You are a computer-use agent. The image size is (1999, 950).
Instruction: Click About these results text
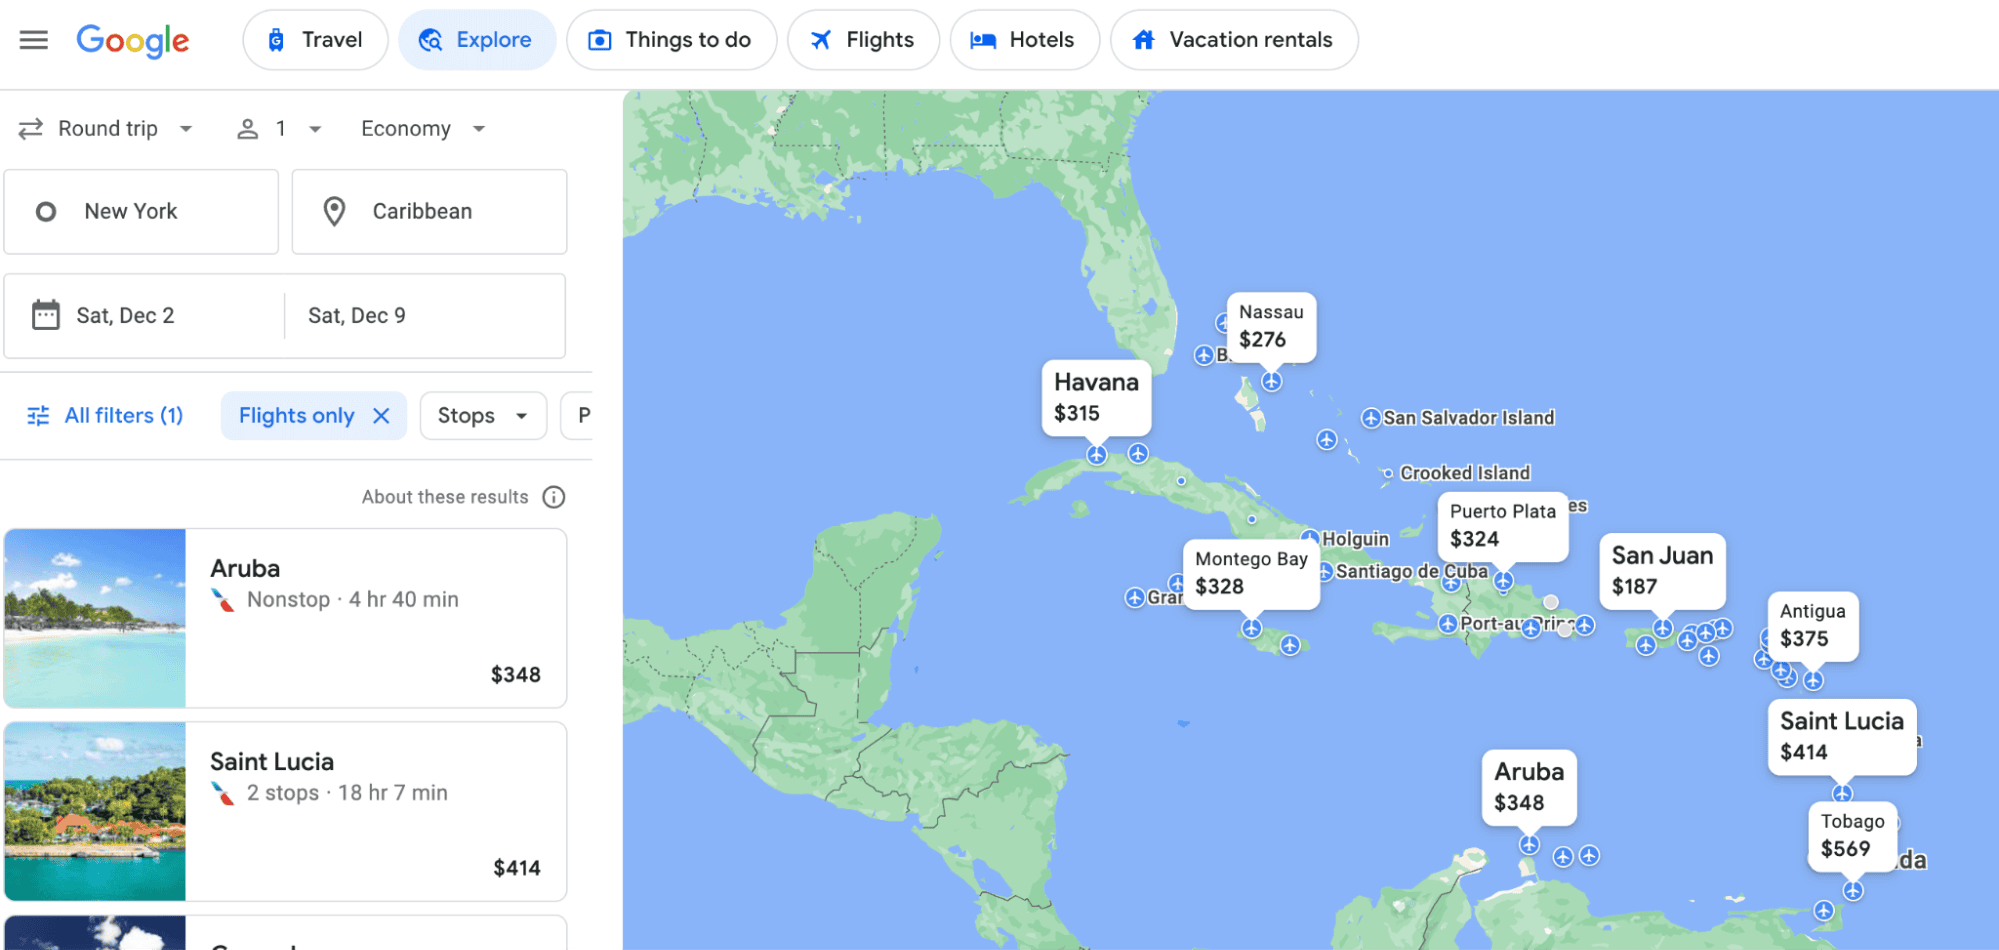tap(445, 497)
